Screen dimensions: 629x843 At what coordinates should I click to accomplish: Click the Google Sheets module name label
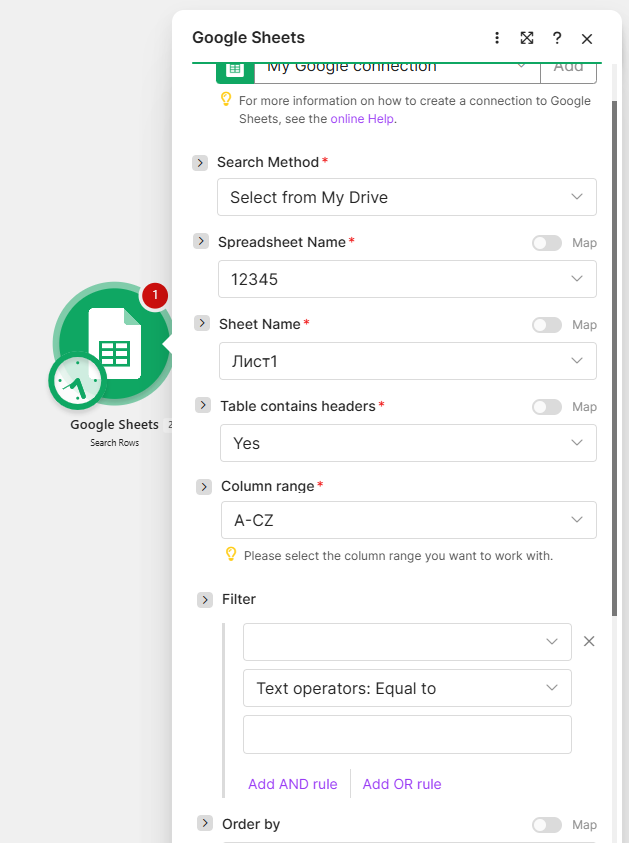coord(115,425)
